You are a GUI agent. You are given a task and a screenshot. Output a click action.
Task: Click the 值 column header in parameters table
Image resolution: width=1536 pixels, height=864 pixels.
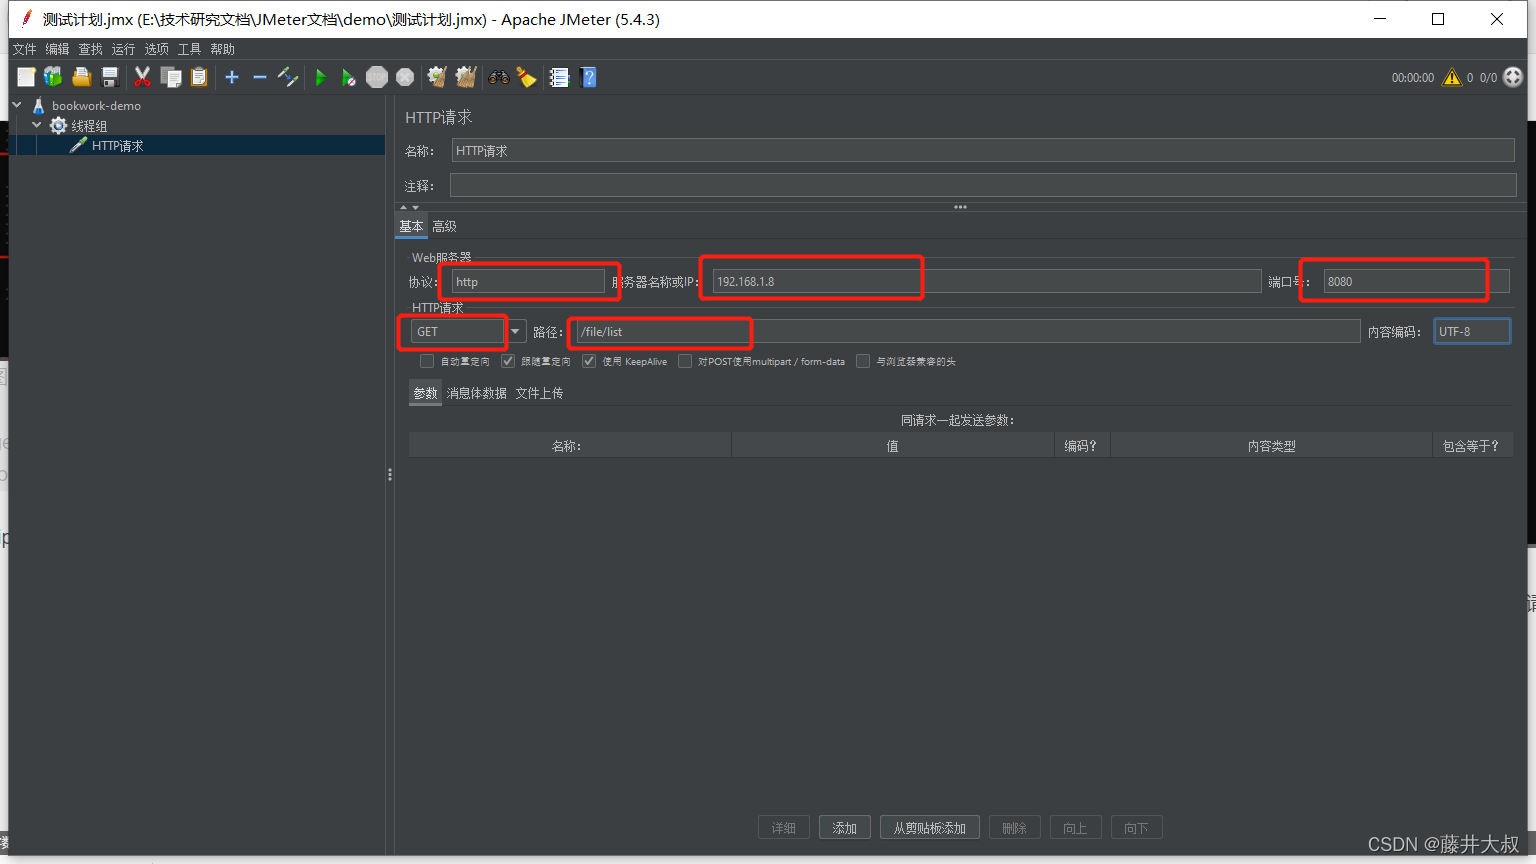[x=893, y=446]
